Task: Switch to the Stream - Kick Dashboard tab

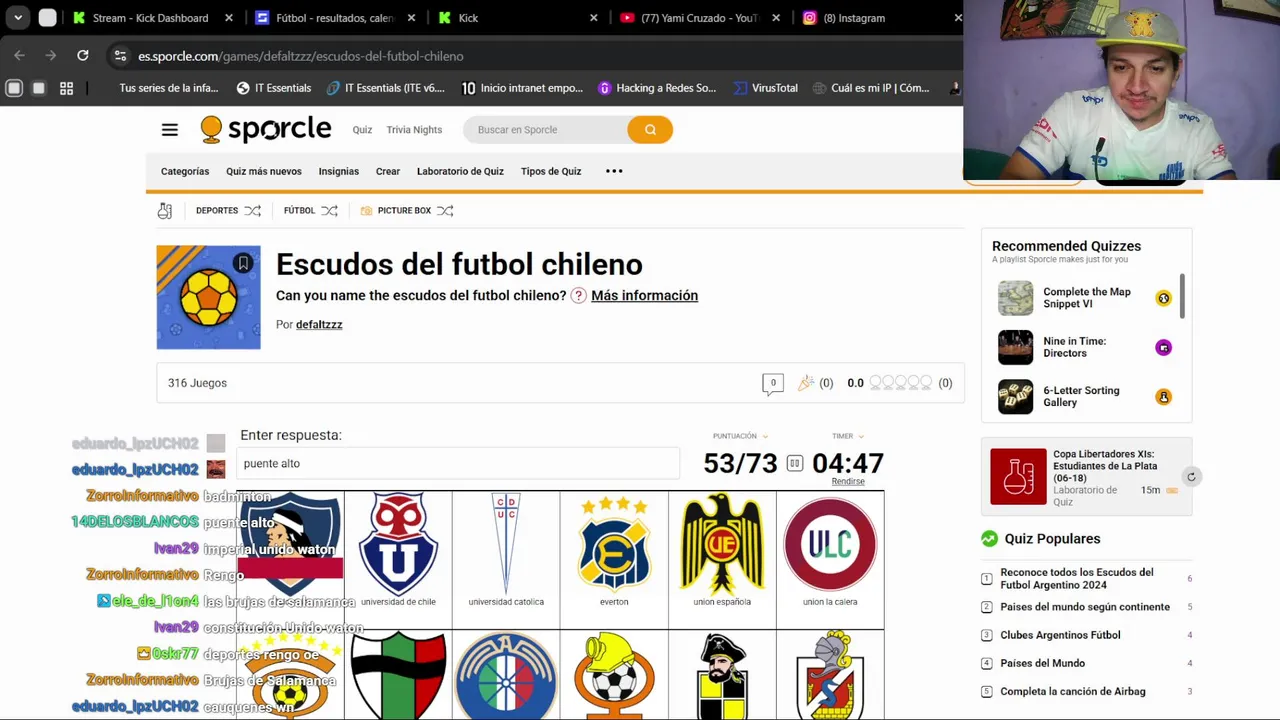Action: [x=150, y=18]
